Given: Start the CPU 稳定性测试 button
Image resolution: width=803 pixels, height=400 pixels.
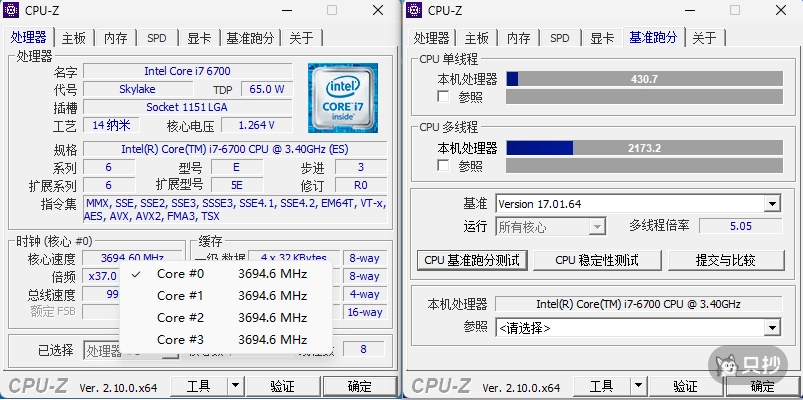Looking at the screenshot, I should (x=597, y=260).
